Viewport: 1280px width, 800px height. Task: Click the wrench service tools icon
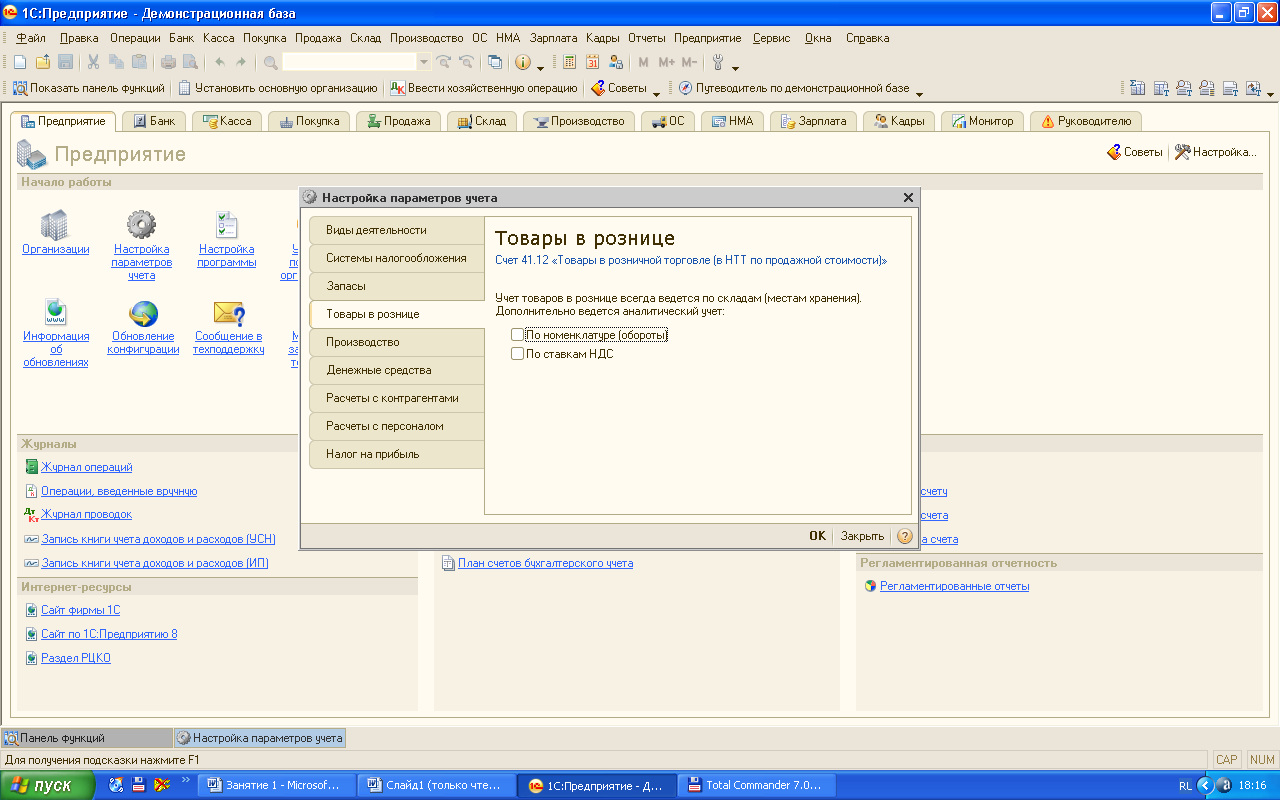pyautogui.click(x=717, y=62)
